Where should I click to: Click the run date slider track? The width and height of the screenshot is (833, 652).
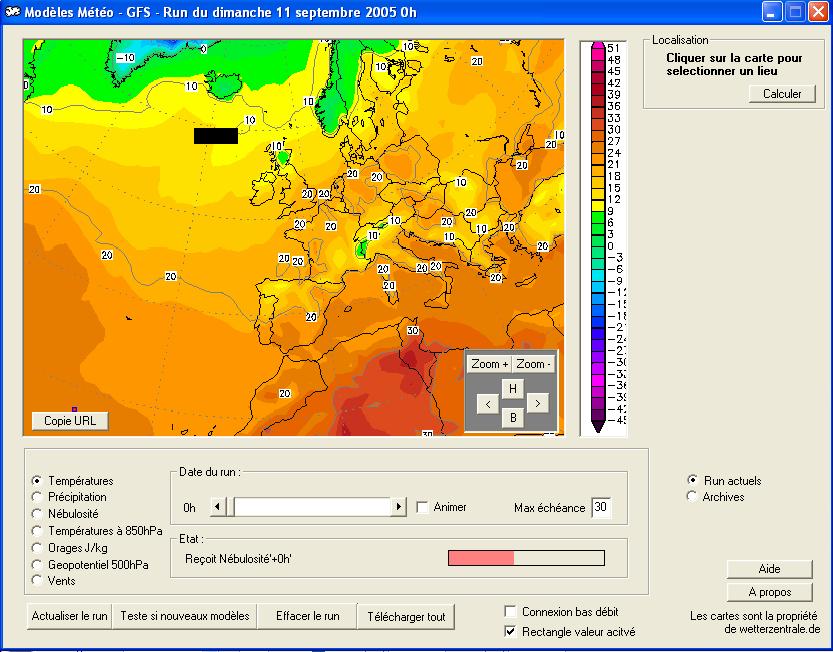click(310, 507)
